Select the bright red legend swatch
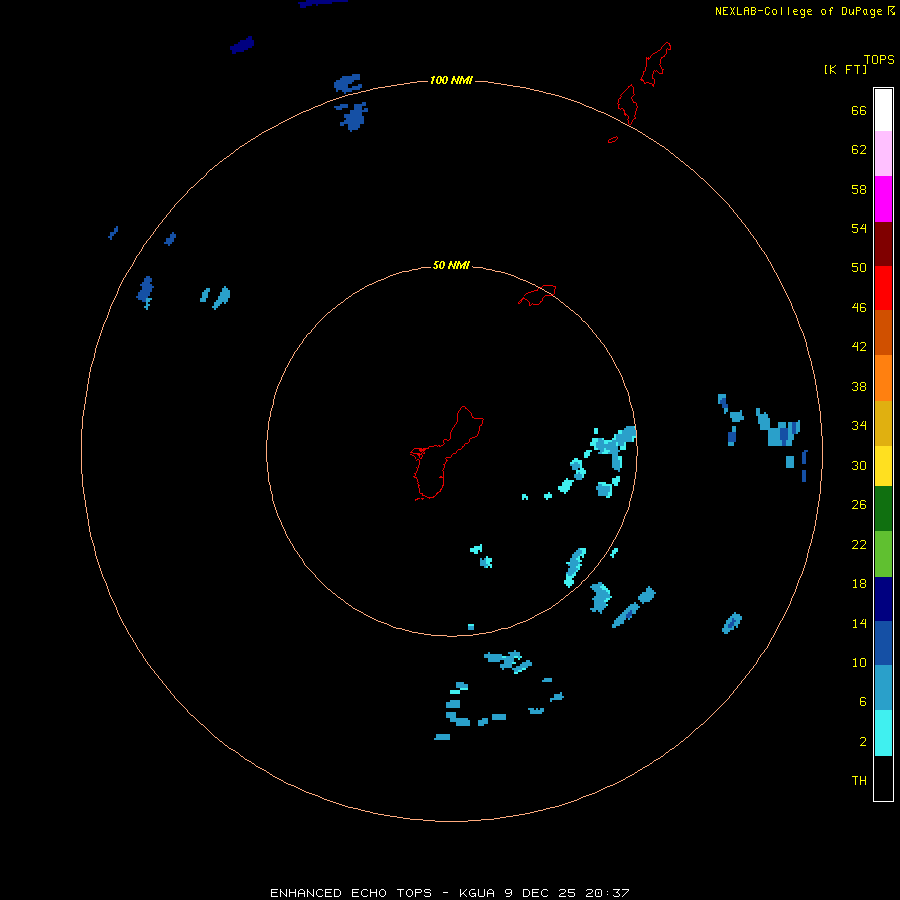This screenshot has width=900, height=900. tap(883, 288)
